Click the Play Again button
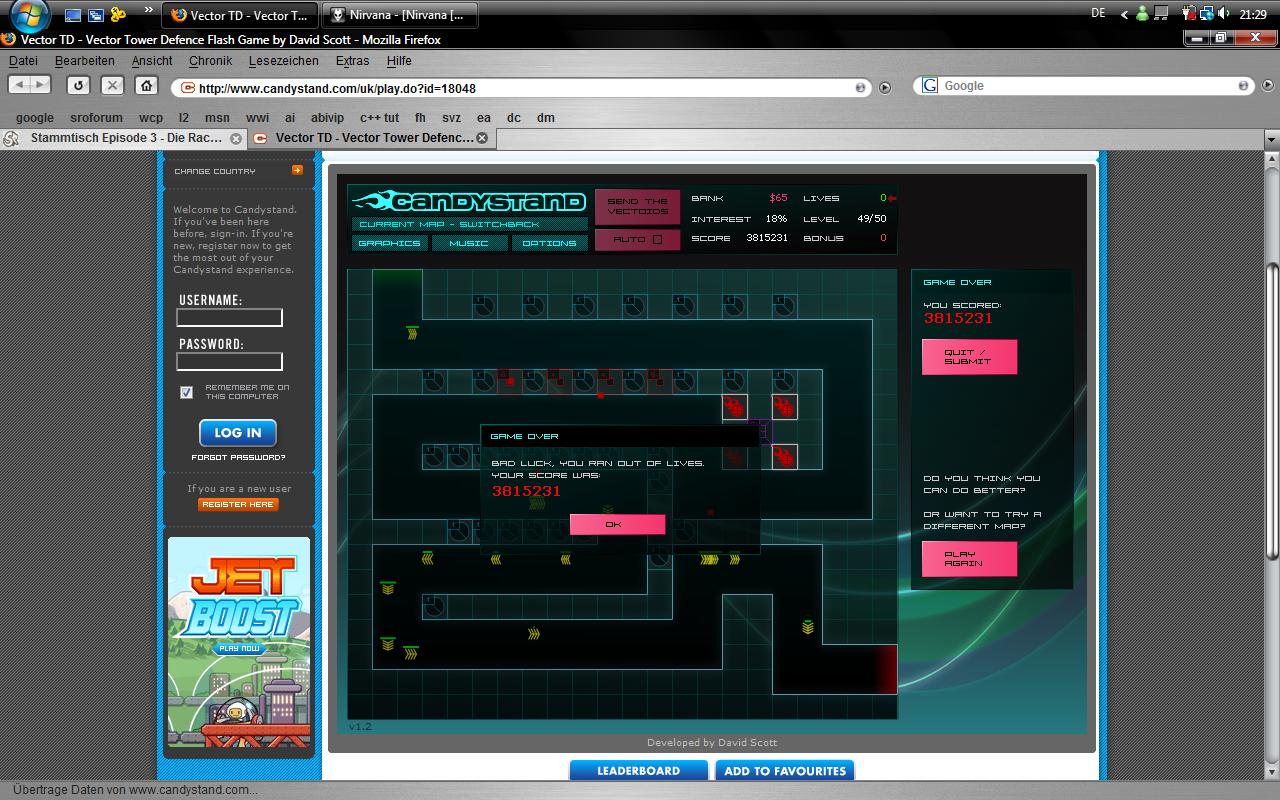Viewport: 1280px width, 800px height. [x=968, y=559]
